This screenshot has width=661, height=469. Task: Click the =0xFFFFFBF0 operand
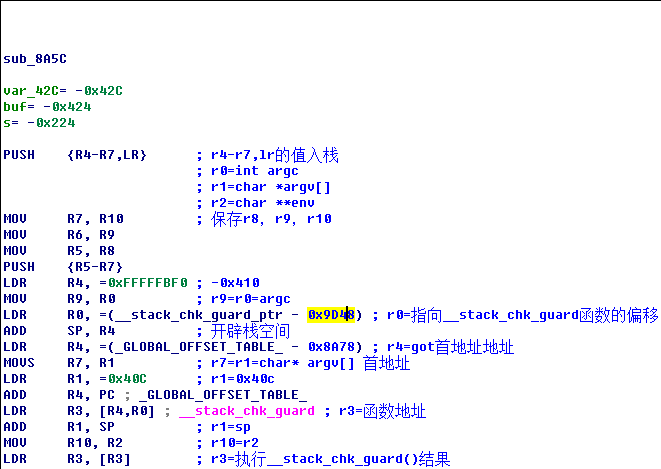(143, 283)
